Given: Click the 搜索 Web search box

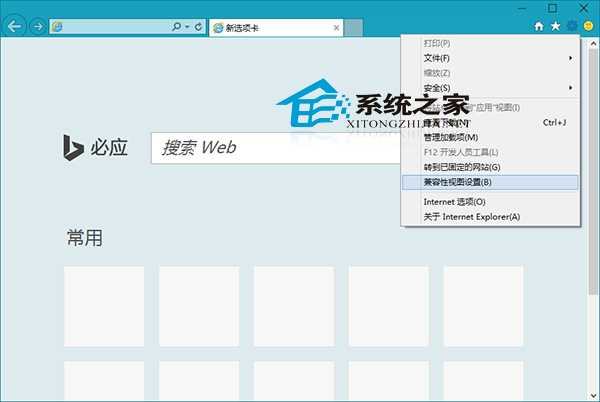Looking at the screenshot, I should [276, 148].
